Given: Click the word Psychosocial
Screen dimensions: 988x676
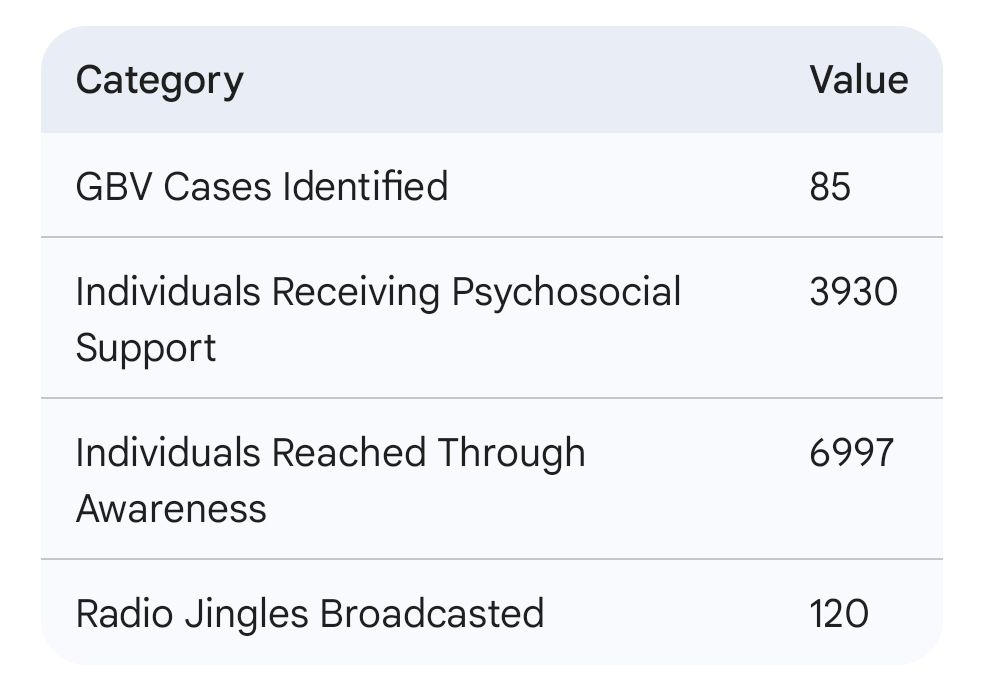Looking at the screenshot, I should [566, 292].
